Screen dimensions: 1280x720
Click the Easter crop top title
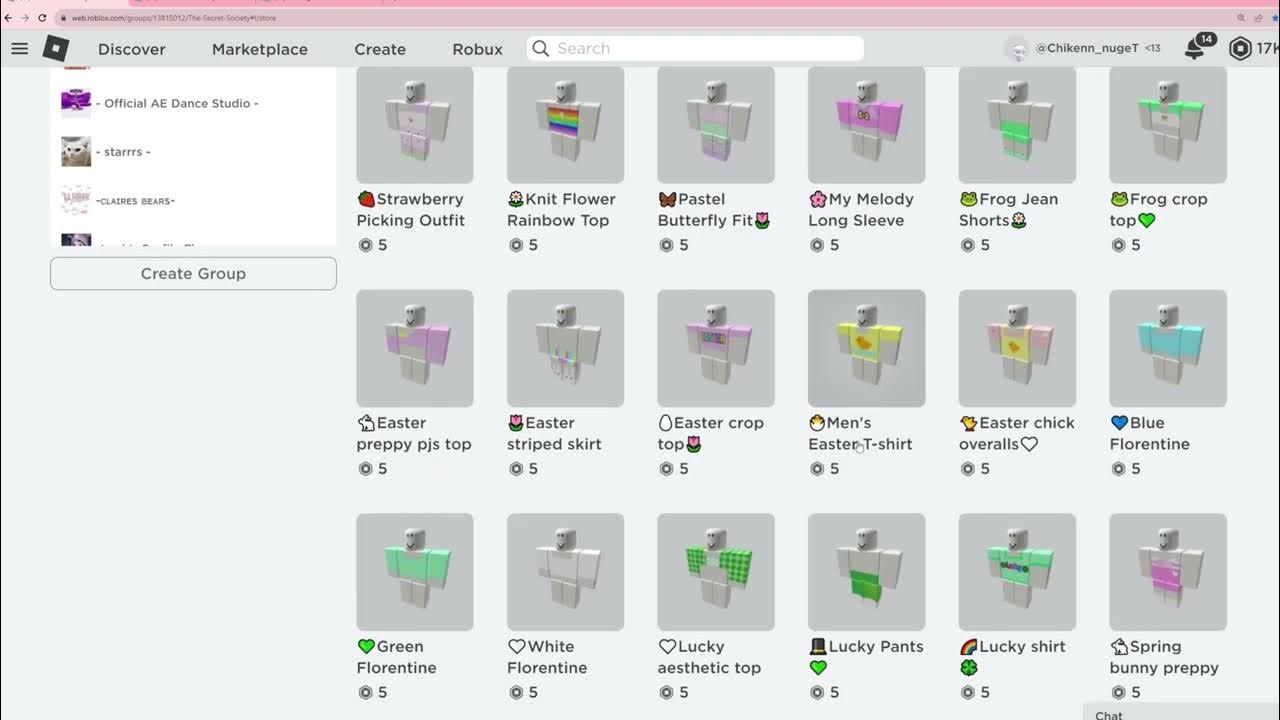tap(711, 433)
